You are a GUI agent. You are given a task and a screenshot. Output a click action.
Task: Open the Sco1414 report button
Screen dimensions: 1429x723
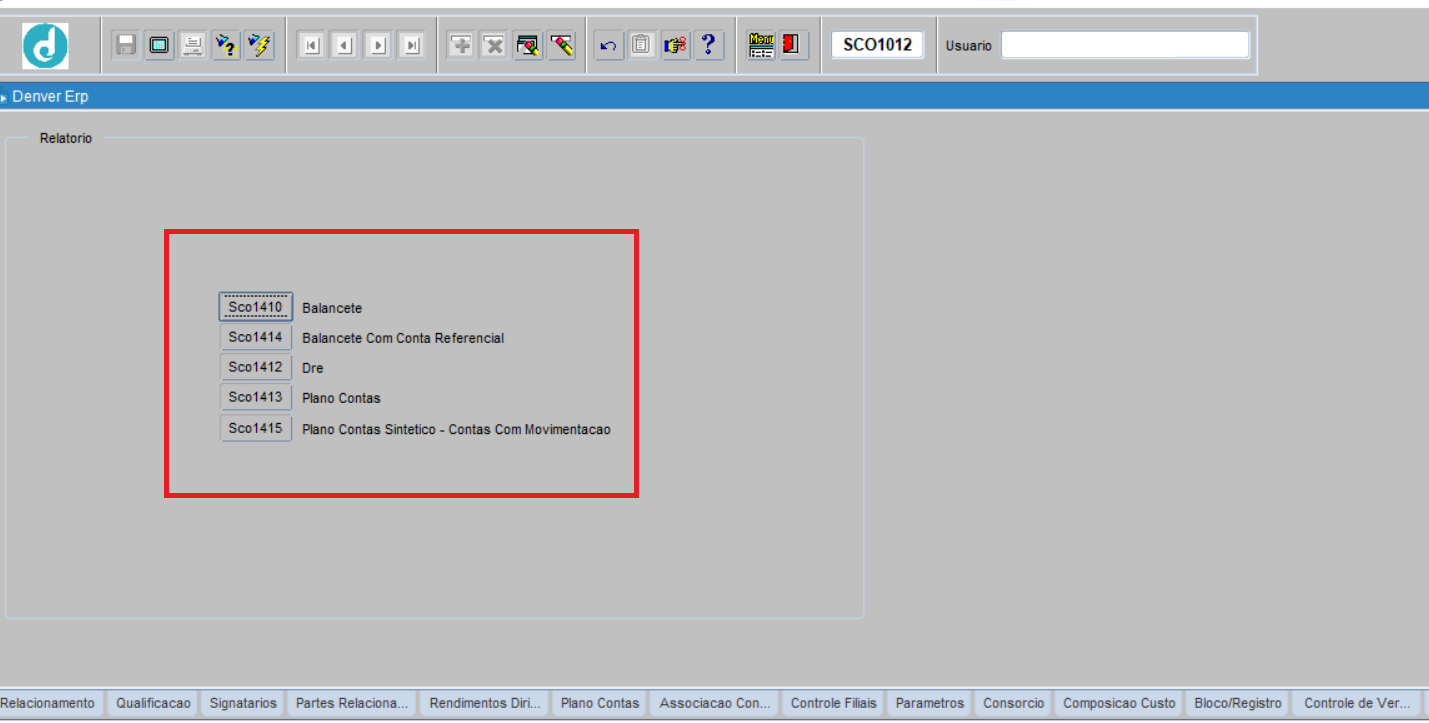point(256,337)
